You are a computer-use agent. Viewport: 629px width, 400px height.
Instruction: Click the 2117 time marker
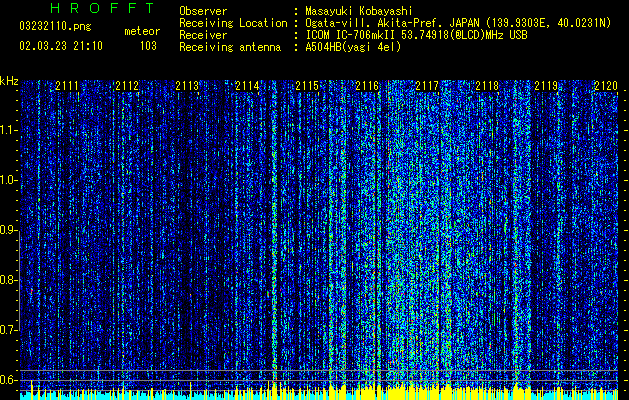(x=427, y=86)
